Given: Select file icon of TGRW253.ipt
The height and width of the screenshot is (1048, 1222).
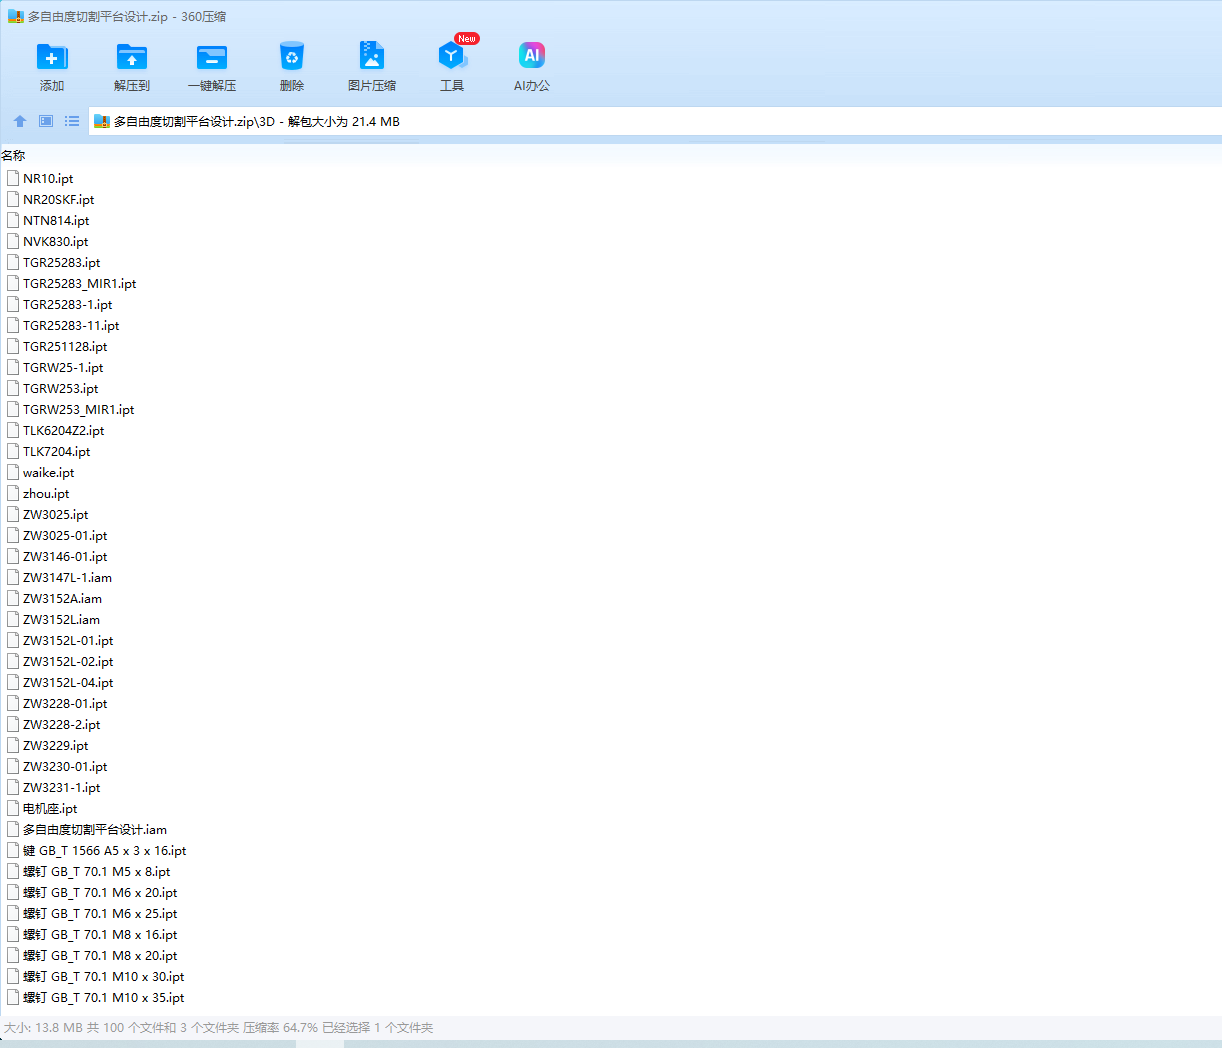Looking at the screenshot, I should click(x=13, y=388).
